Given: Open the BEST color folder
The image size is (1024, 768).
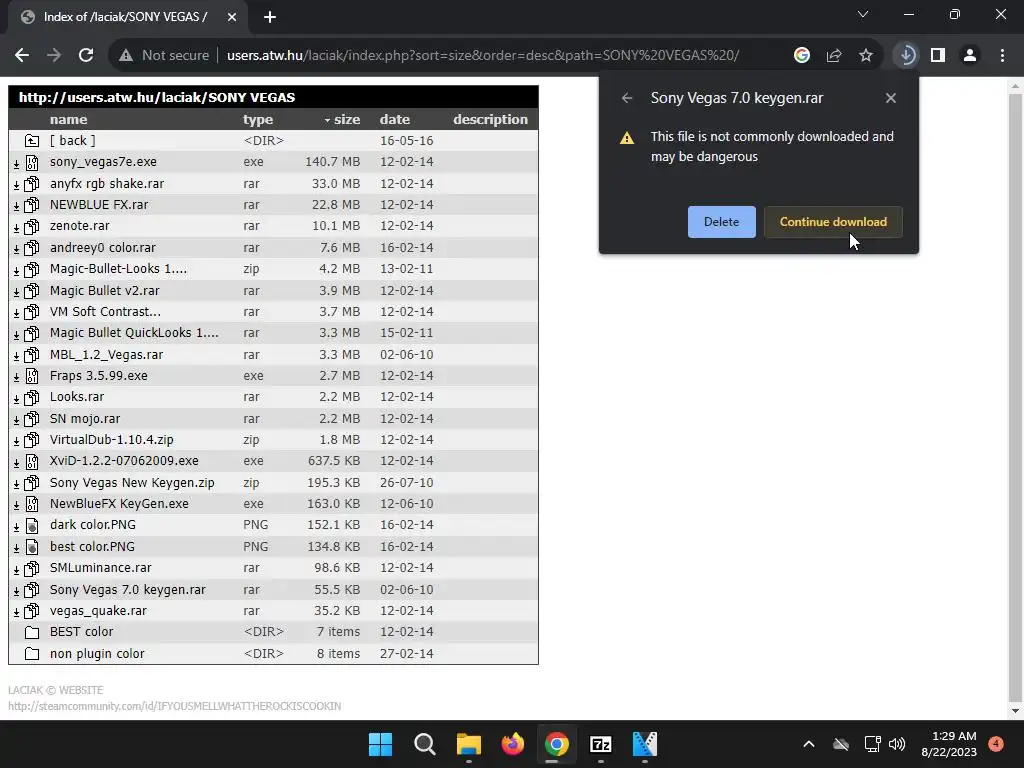Looking at the screenshot, I should 82,632.
